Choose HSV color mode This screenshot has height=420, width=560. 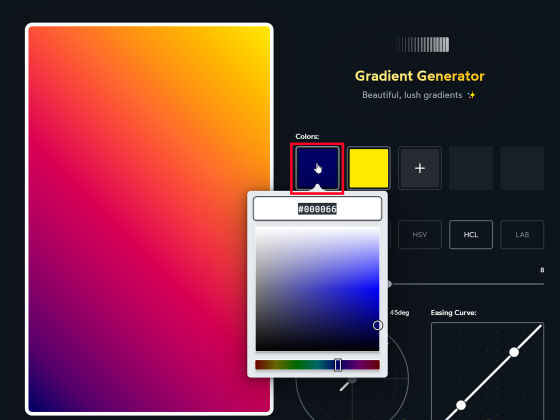coord(420,235)
